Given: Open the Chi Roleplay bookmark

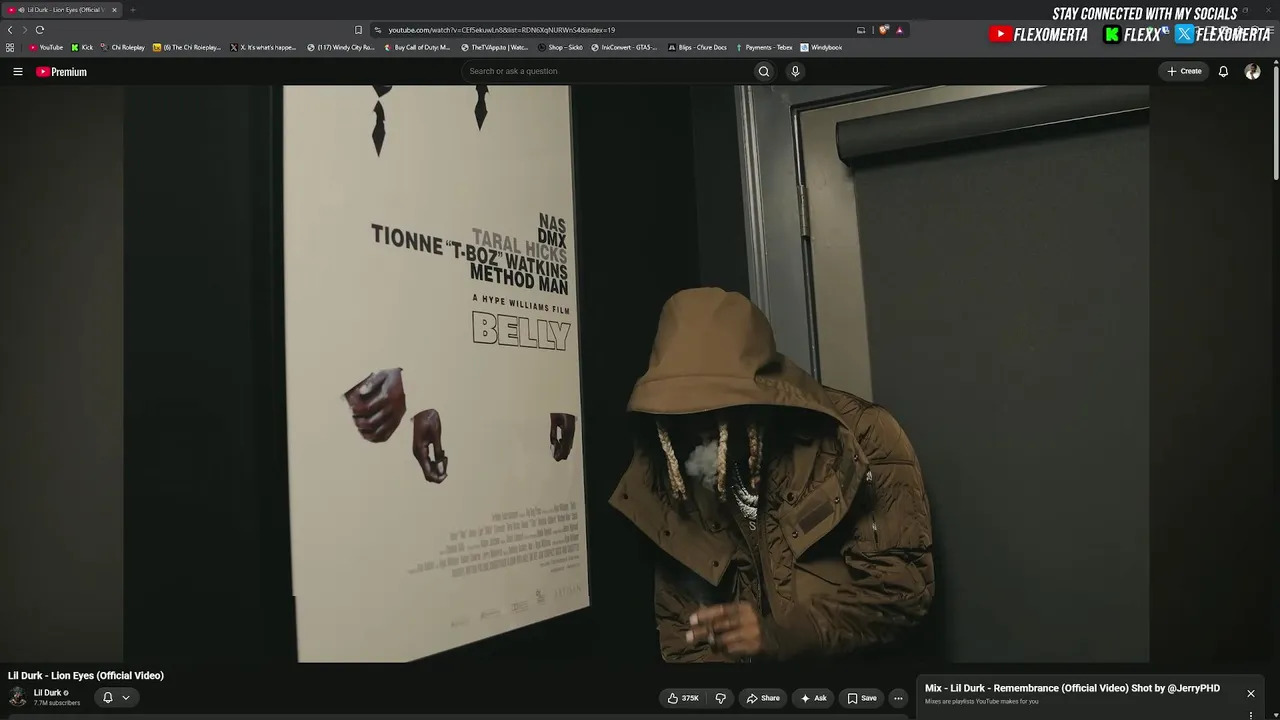Looking at the screenshot, I should click(x=123, y=47).
